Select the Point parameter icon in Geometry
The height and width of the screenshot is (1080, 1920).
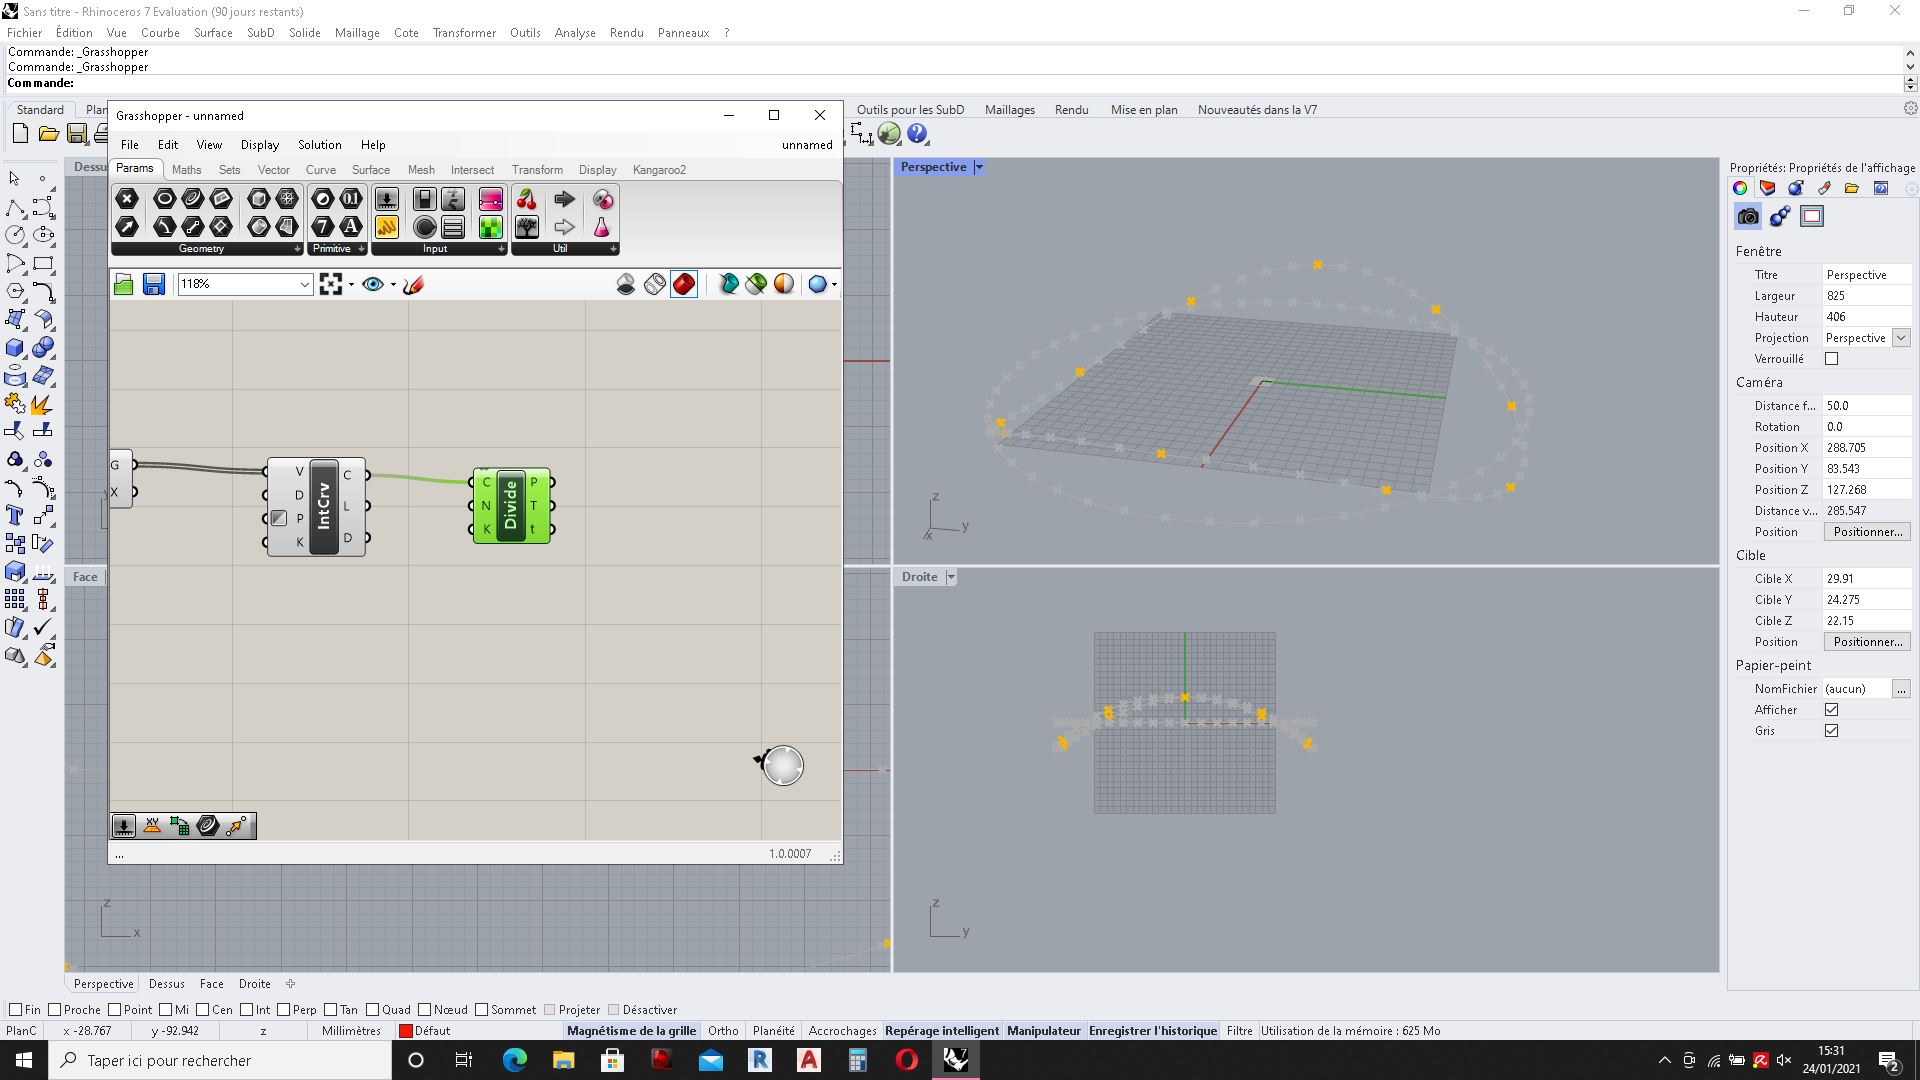[127, 199]
